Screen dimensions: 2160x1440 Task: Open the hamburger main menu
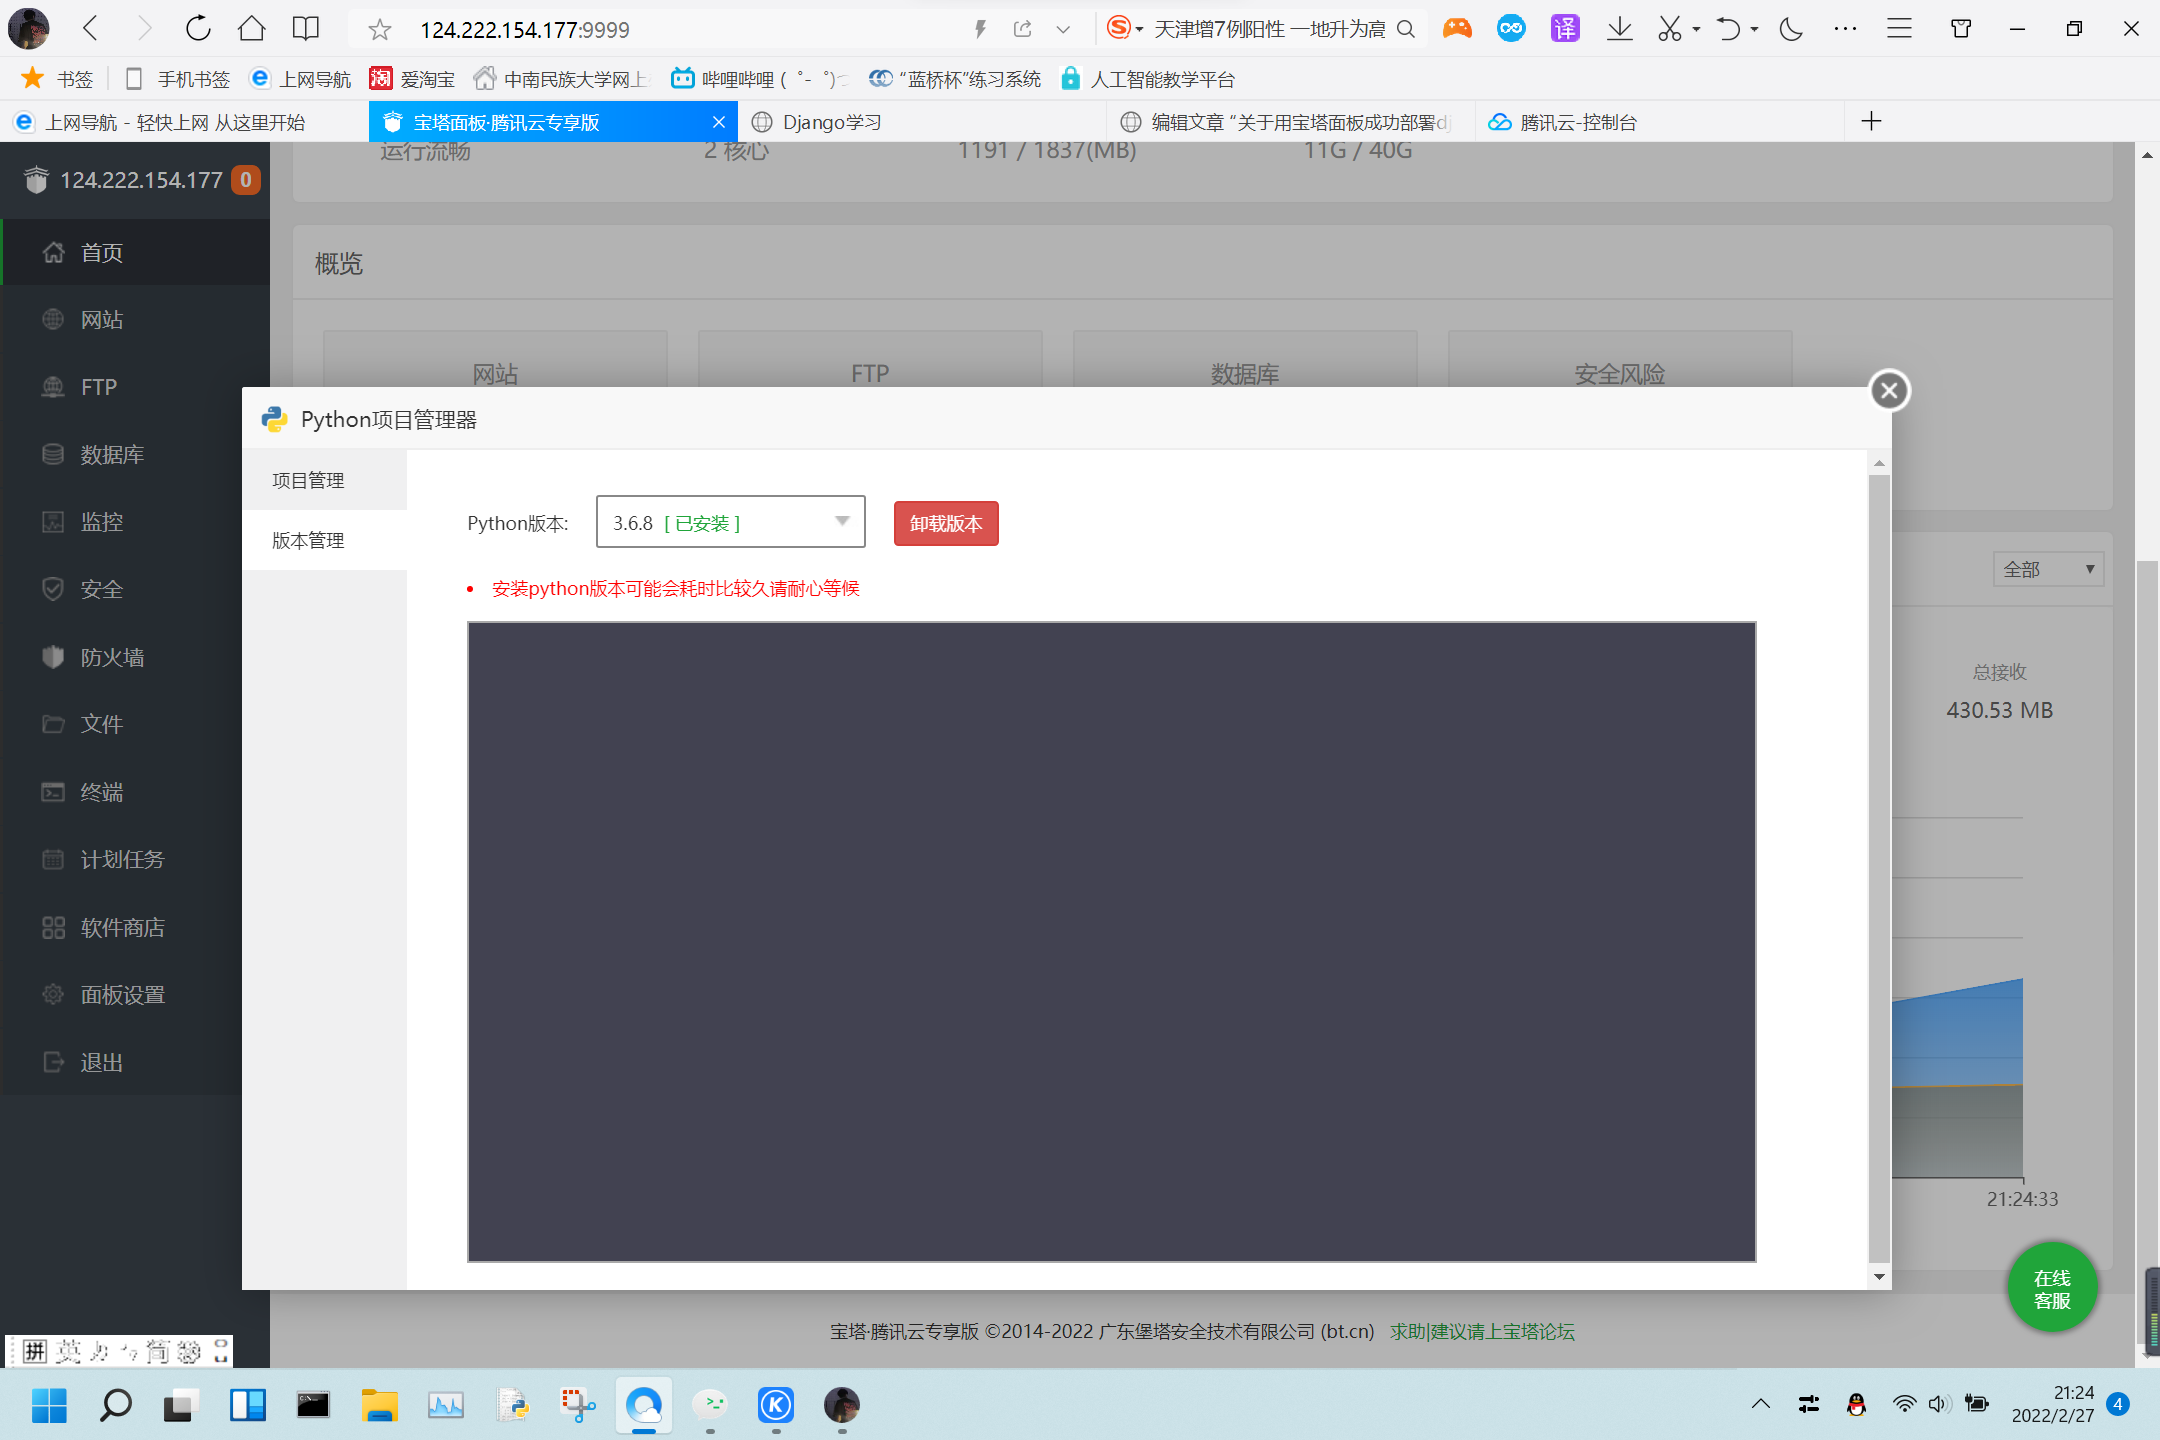(1899, 29)
